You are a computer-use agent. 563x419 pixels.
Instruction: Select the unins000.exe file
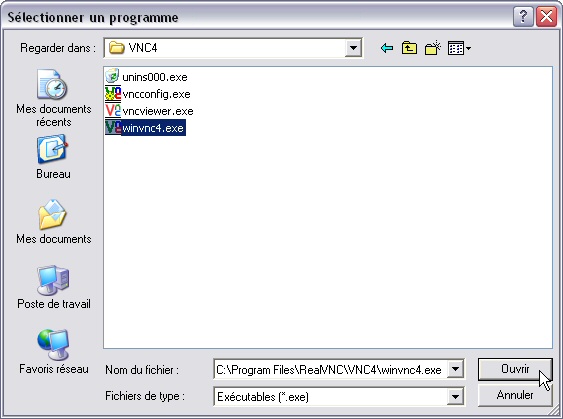click(146, 77)
